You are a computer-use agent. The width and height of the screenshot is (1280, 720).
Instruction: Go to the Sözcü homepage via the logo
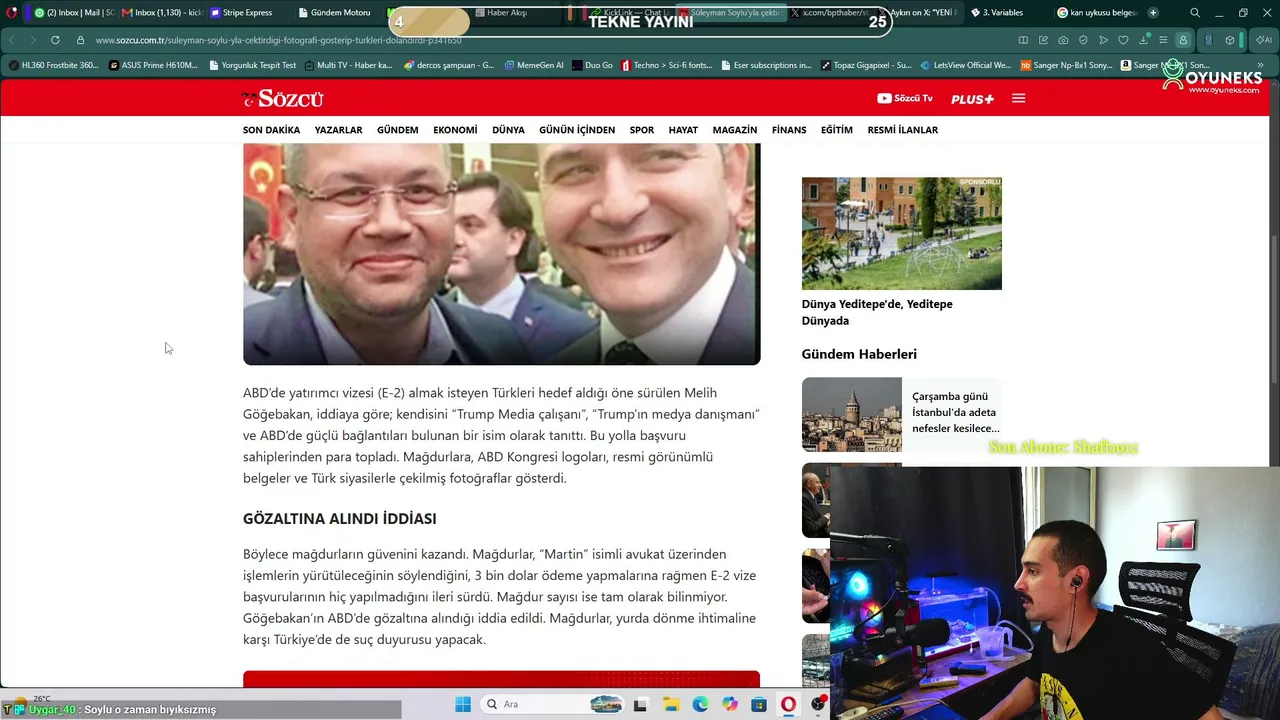pos(282,98)
